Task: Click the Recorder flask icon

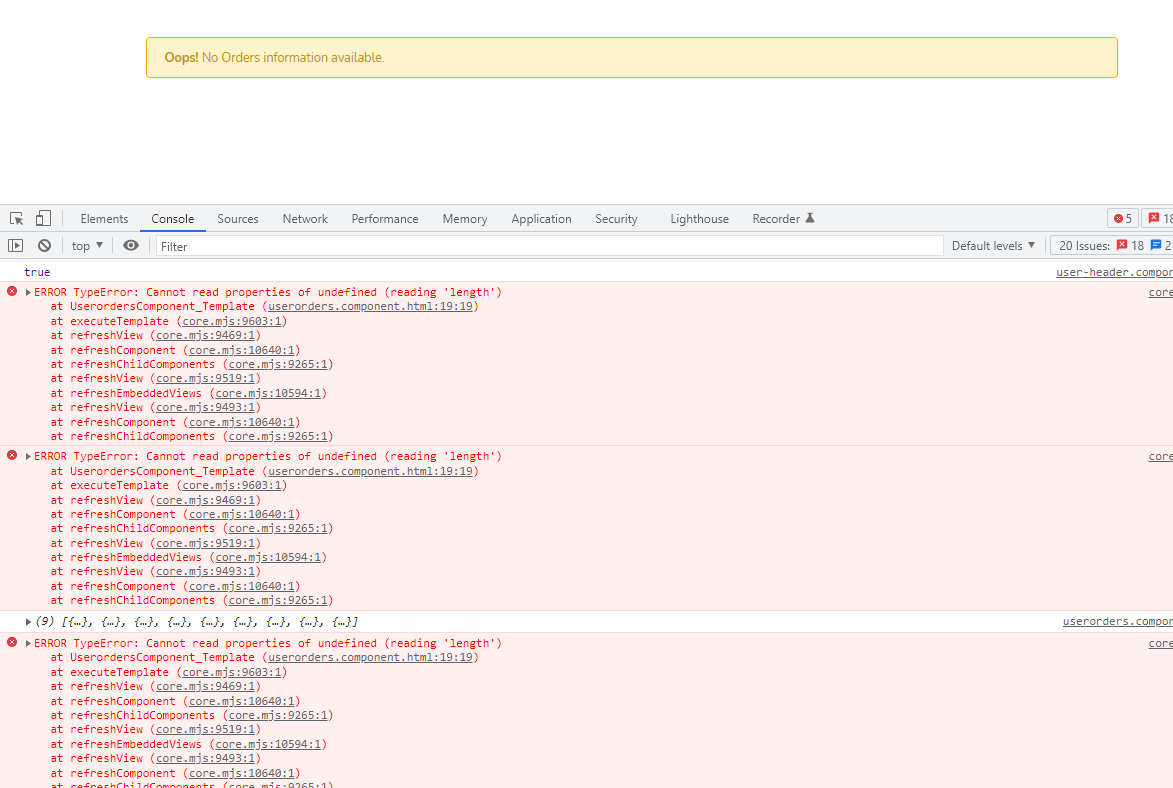Action: 809,219
